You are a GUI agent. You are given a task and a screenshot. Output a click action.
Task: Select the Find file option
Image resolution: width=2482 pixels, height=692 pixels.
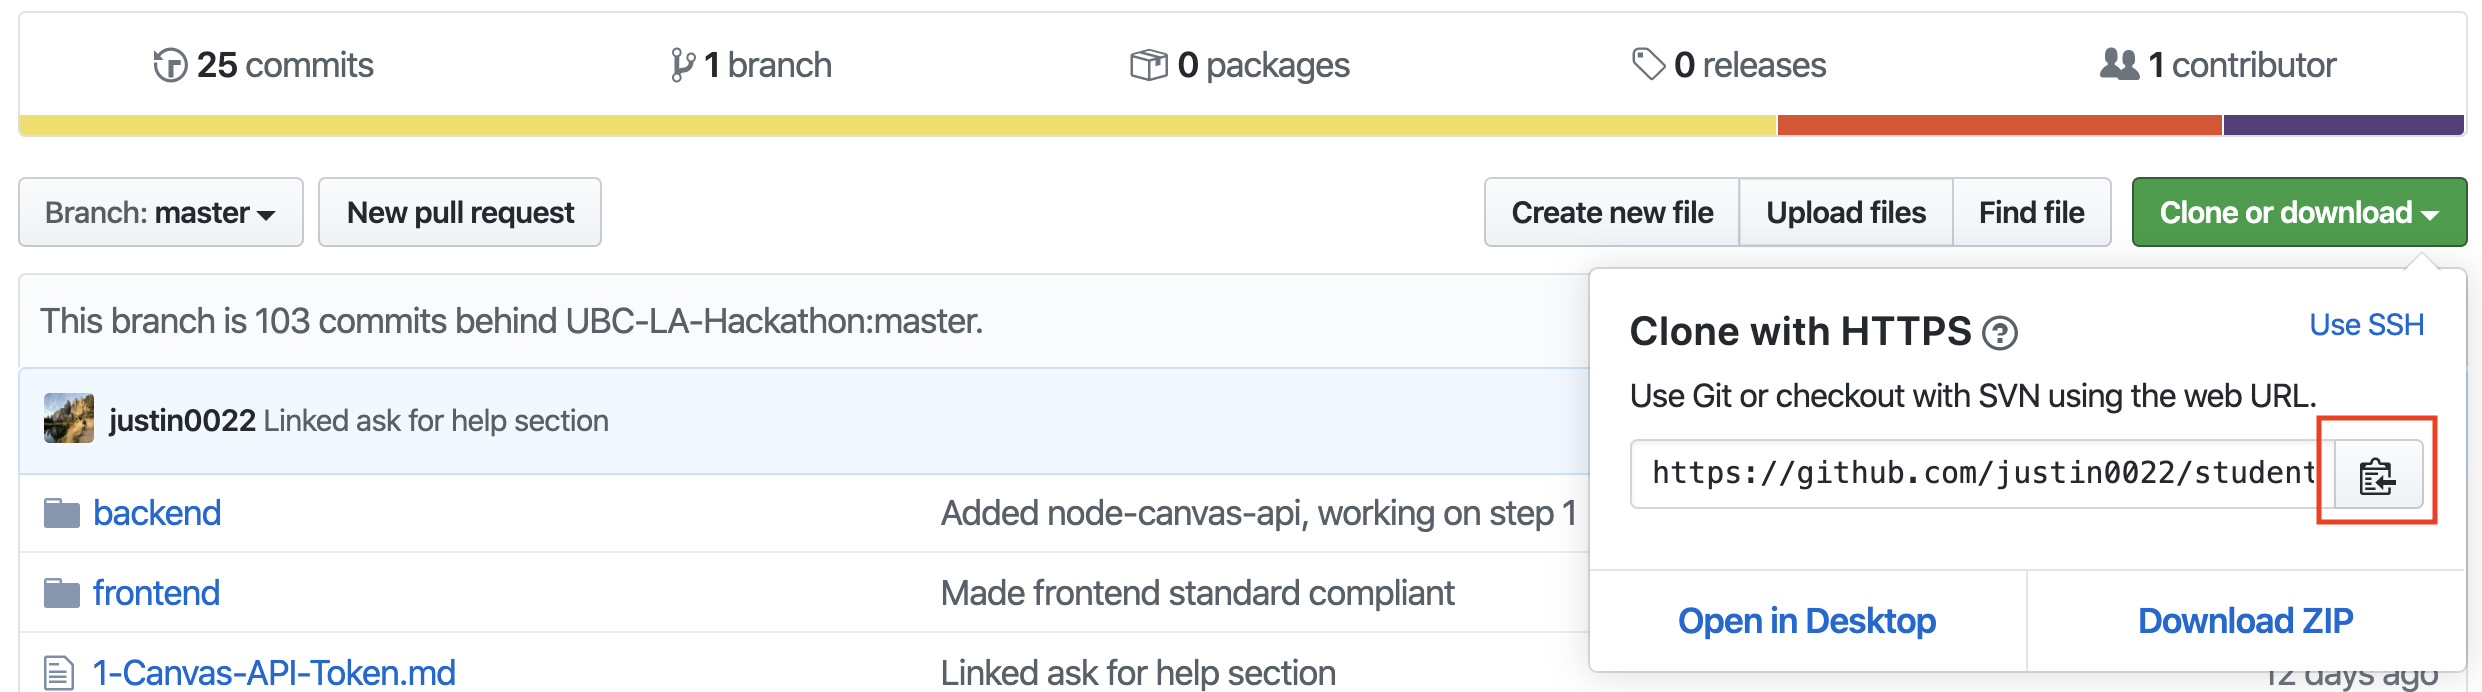coord(2031,212)
